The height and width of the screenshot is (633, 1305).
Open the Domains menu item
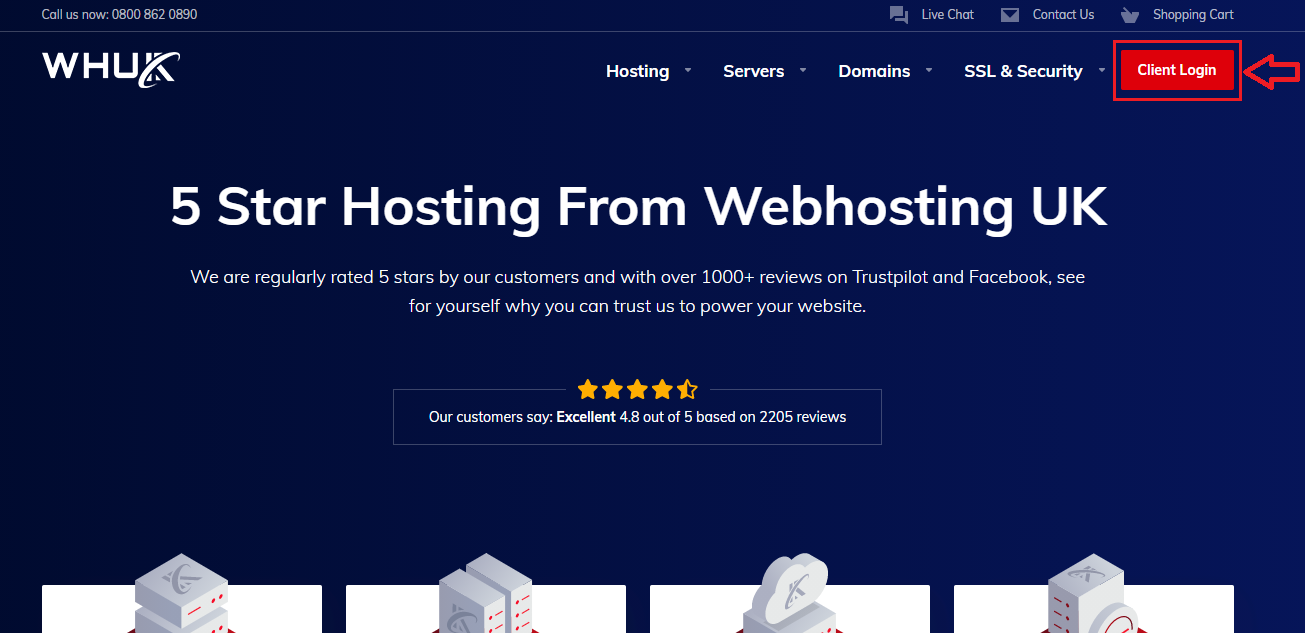click(874, 71)
